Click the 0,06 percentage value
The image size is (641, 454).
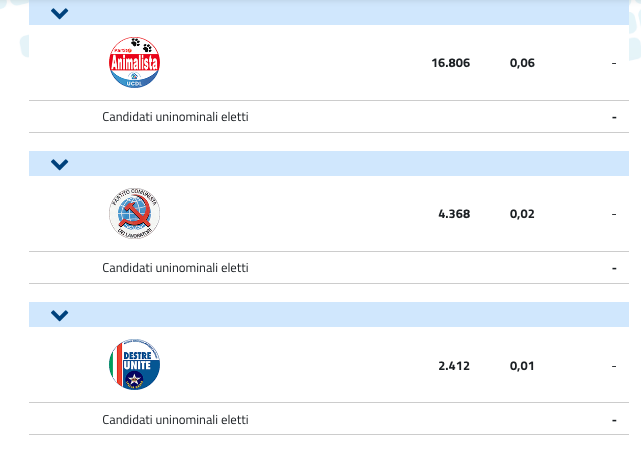522,63
